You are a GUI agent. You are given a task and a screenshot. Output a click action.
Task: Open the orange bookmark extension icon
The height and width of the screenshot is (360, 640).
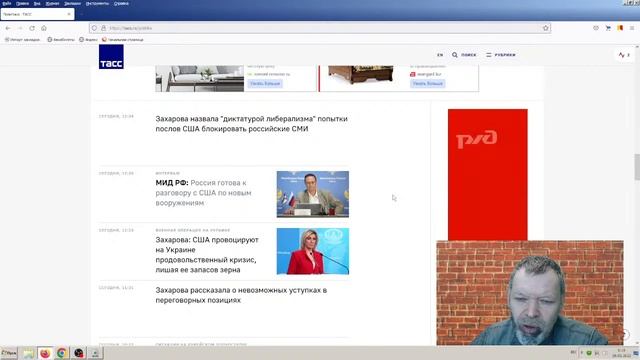(620, 28)
